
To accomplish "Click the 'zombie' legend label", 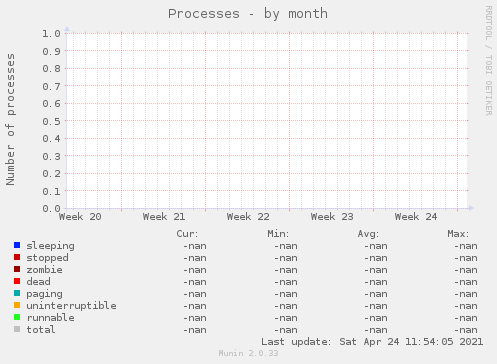I will [44, 270].
